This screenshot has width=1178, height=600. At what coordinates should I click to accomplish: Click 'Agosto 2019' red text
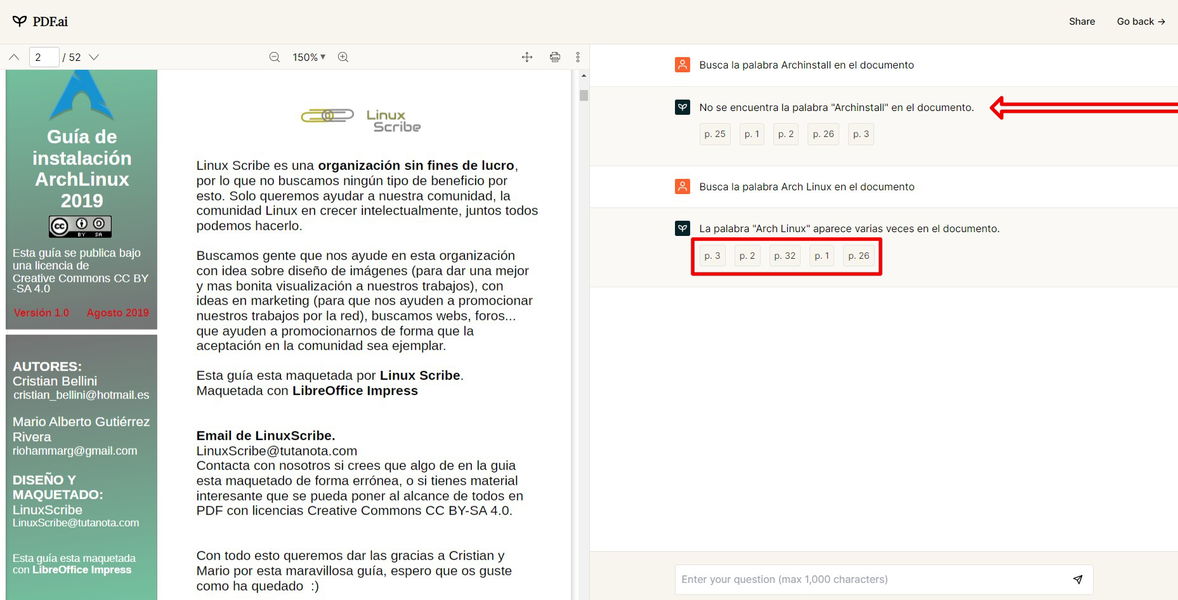tap(117, 312)
